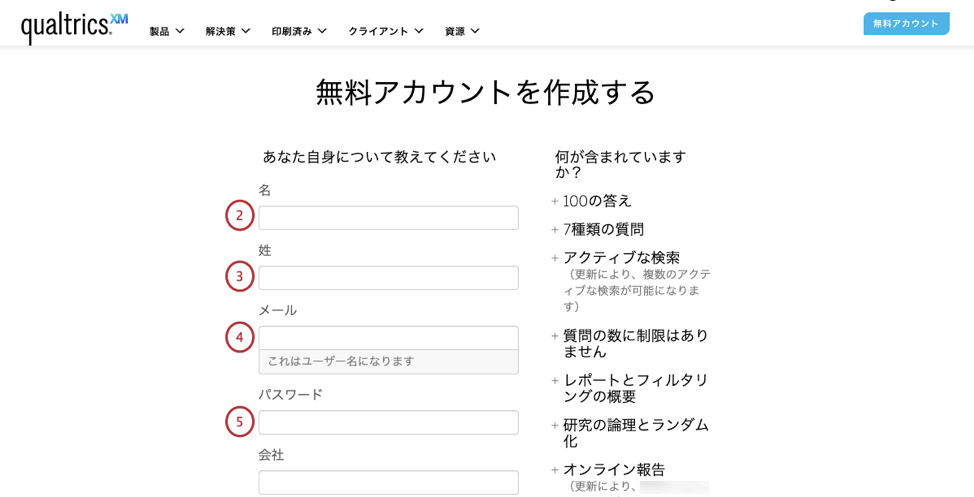Click the plus icon beside アクティブな検索
This screenshot has height=497, width=974.
(555, 258)
